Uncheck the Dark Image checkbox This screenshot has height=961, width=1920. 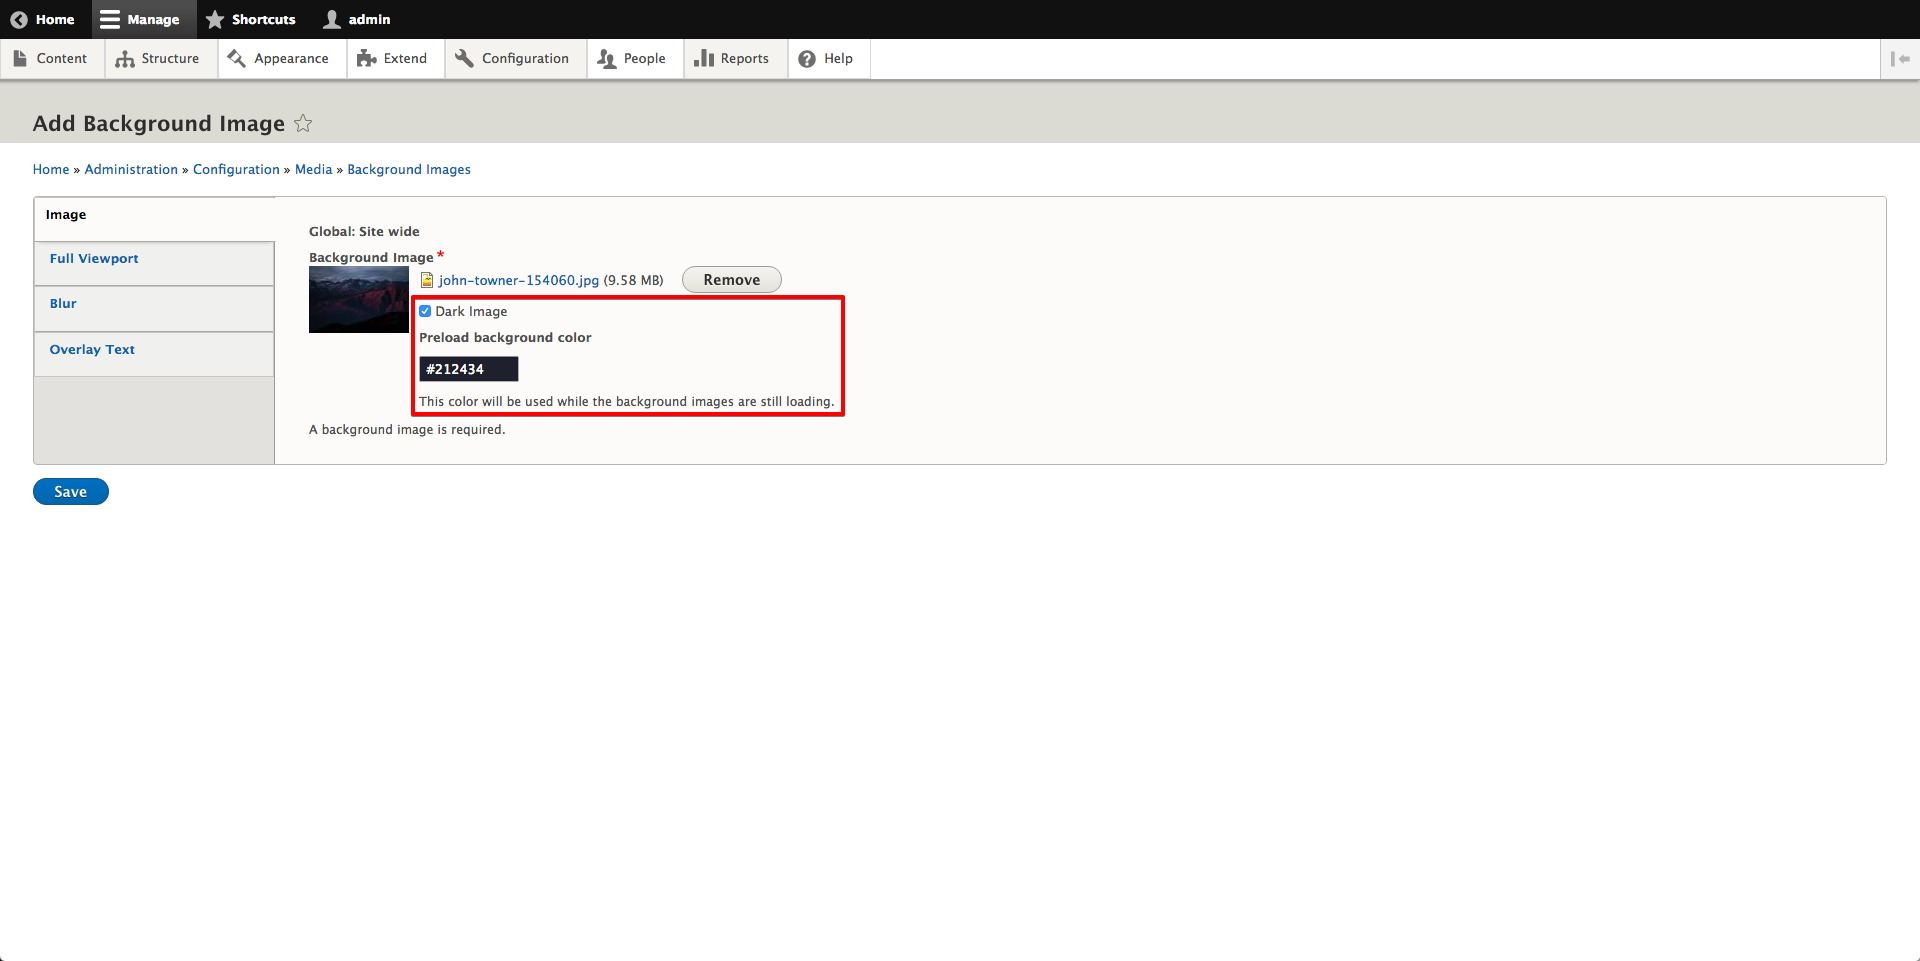[x=425, y=311]
